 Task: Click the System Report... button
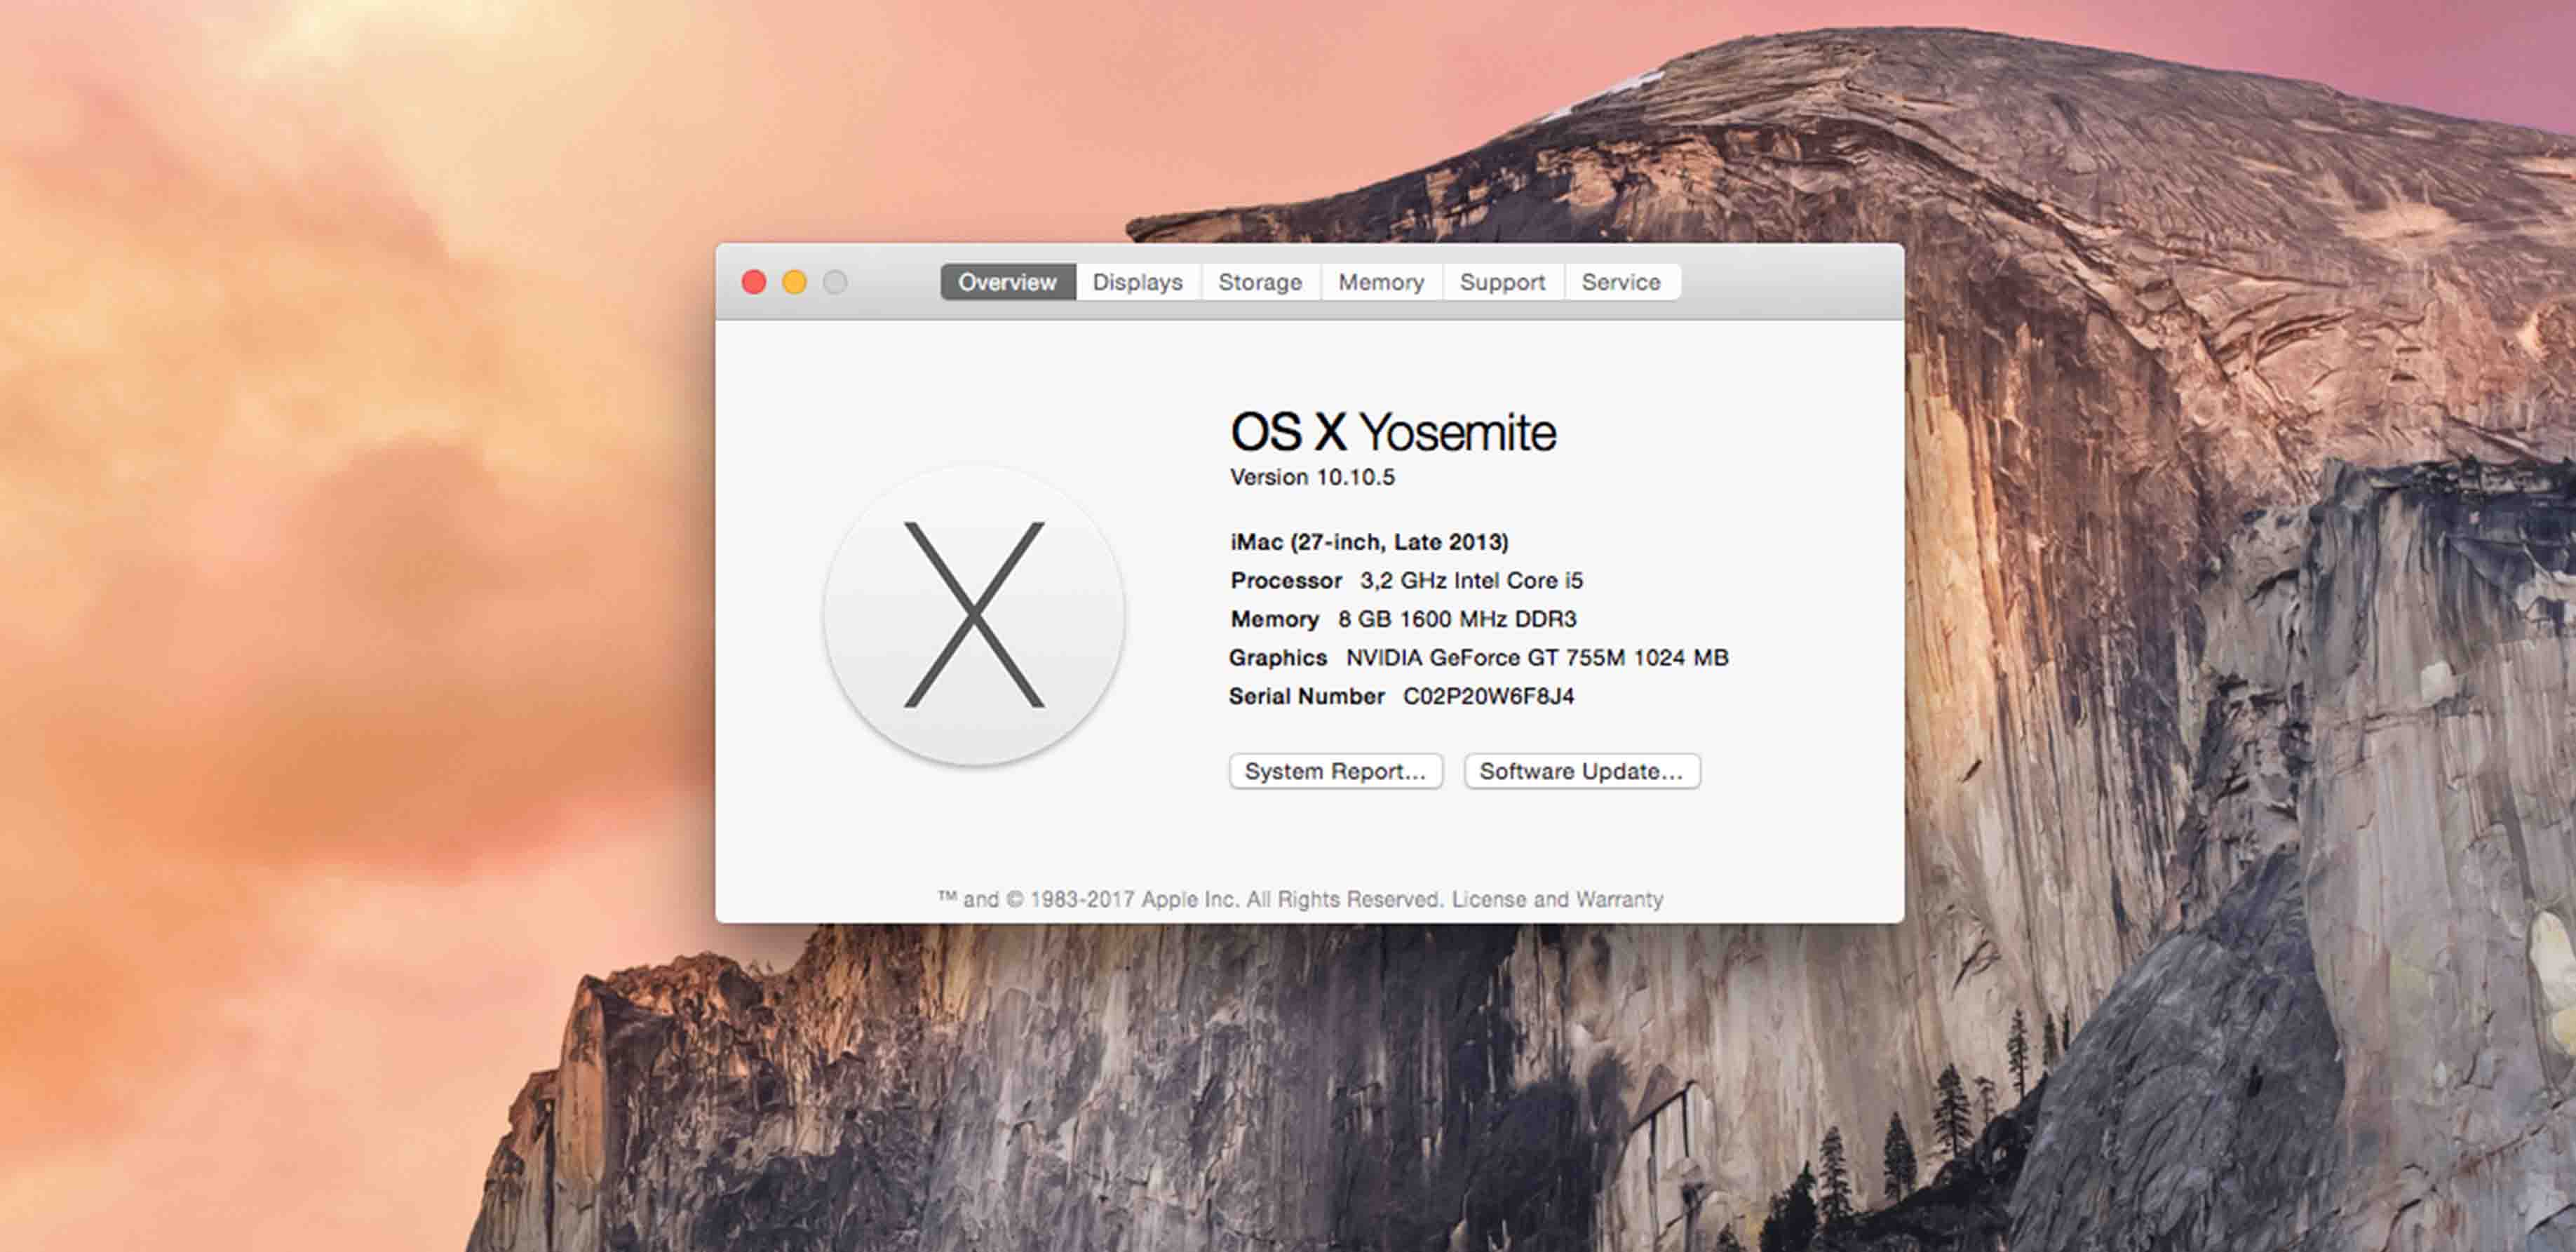click(x=1335, y=771)
